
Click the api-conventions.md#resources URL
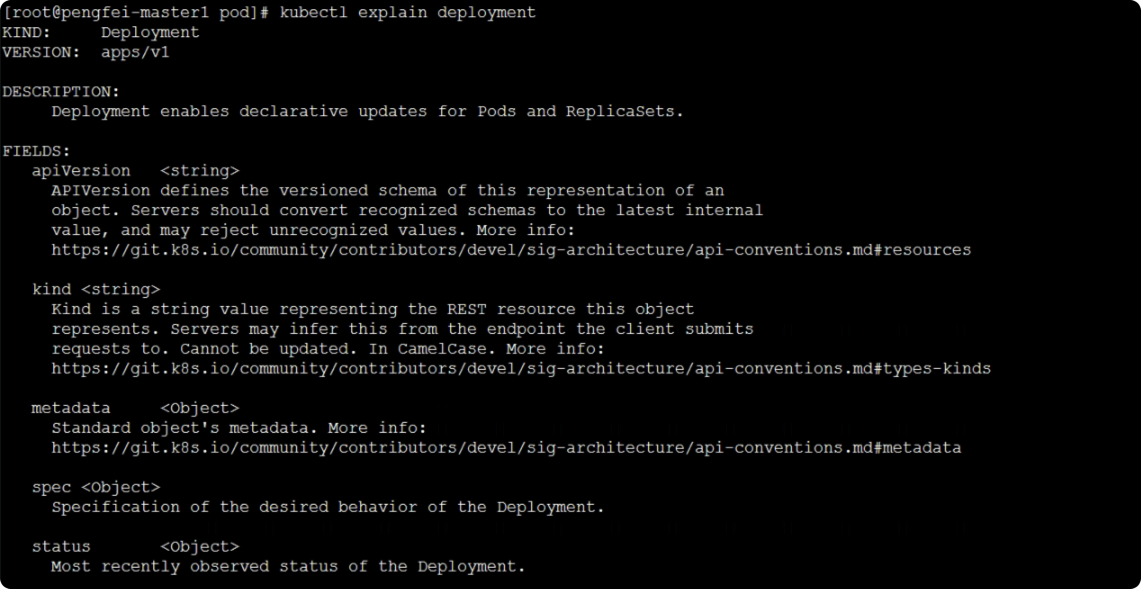[x=511, y=250]
